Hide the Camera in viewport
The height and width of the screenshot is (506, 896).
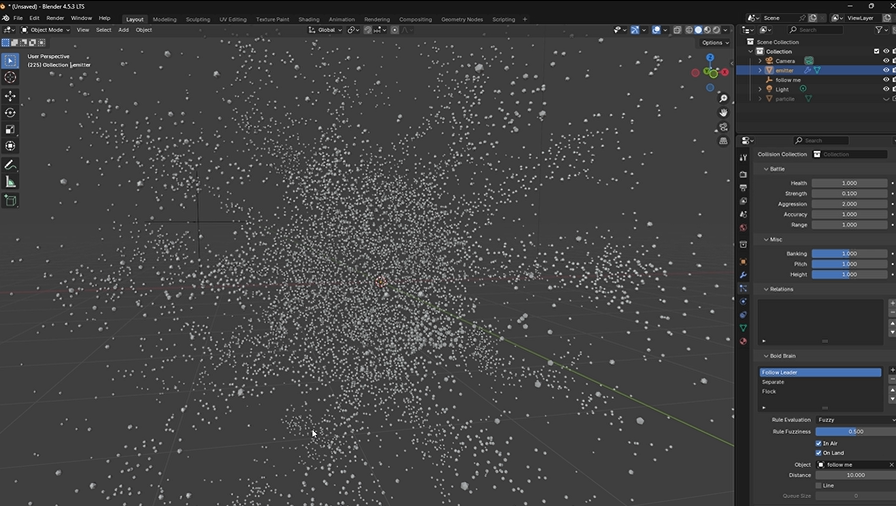886,61
